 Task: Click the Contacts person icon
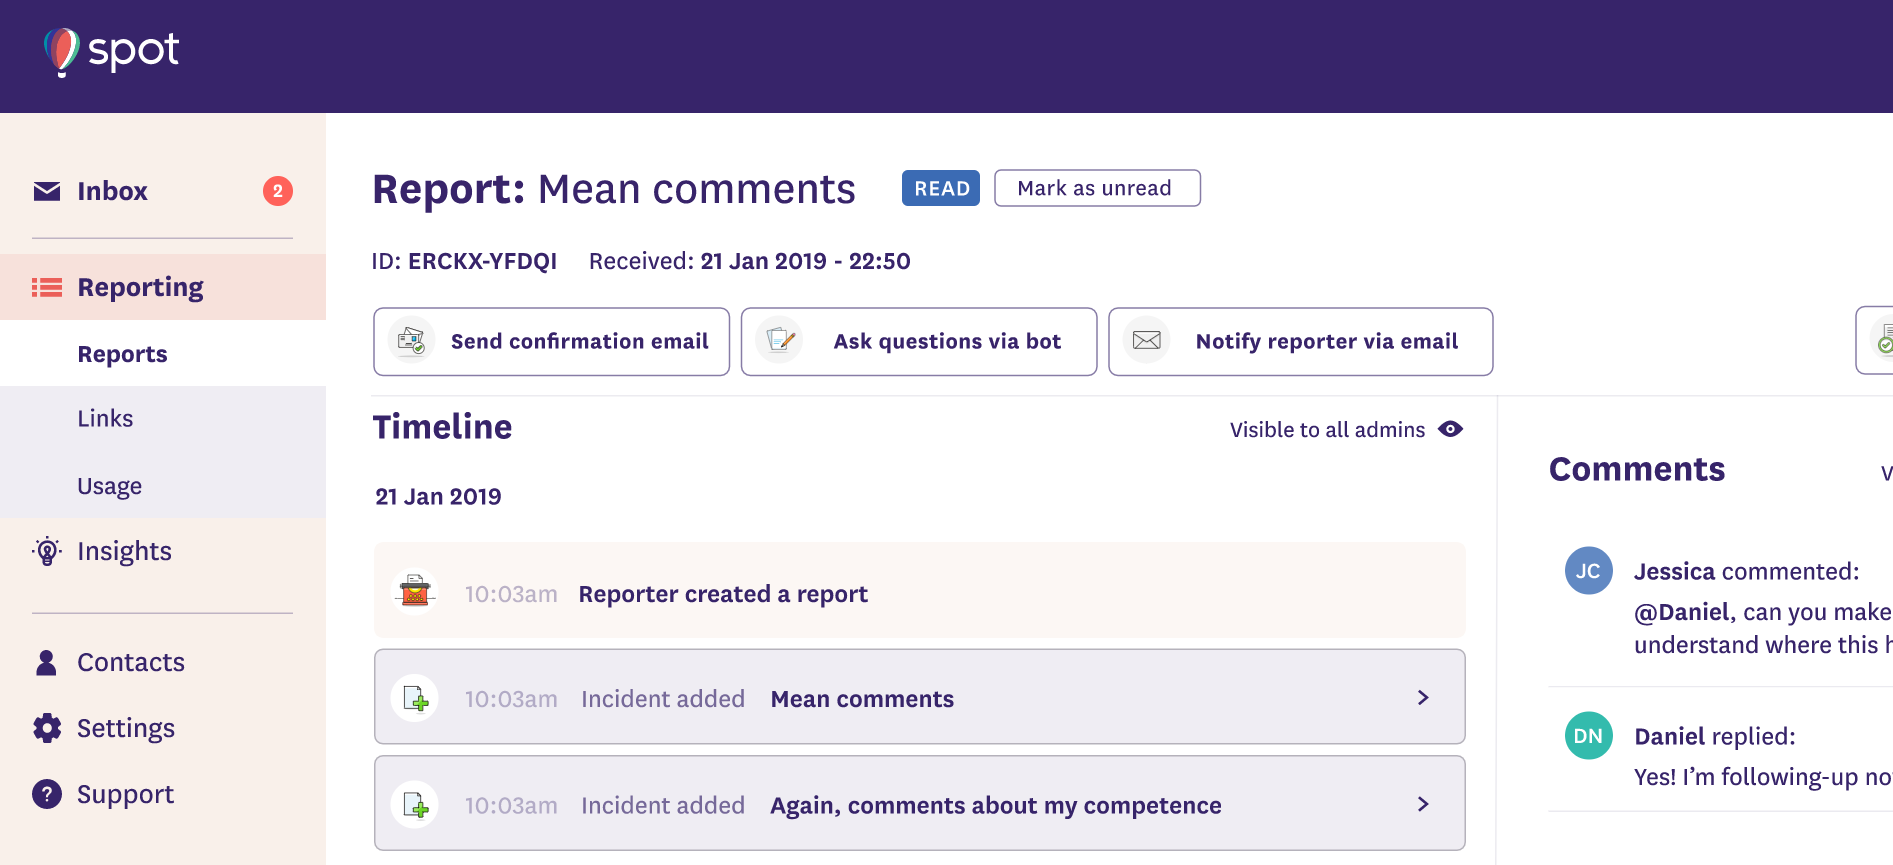pyautogui.click(x=47, y=662)
